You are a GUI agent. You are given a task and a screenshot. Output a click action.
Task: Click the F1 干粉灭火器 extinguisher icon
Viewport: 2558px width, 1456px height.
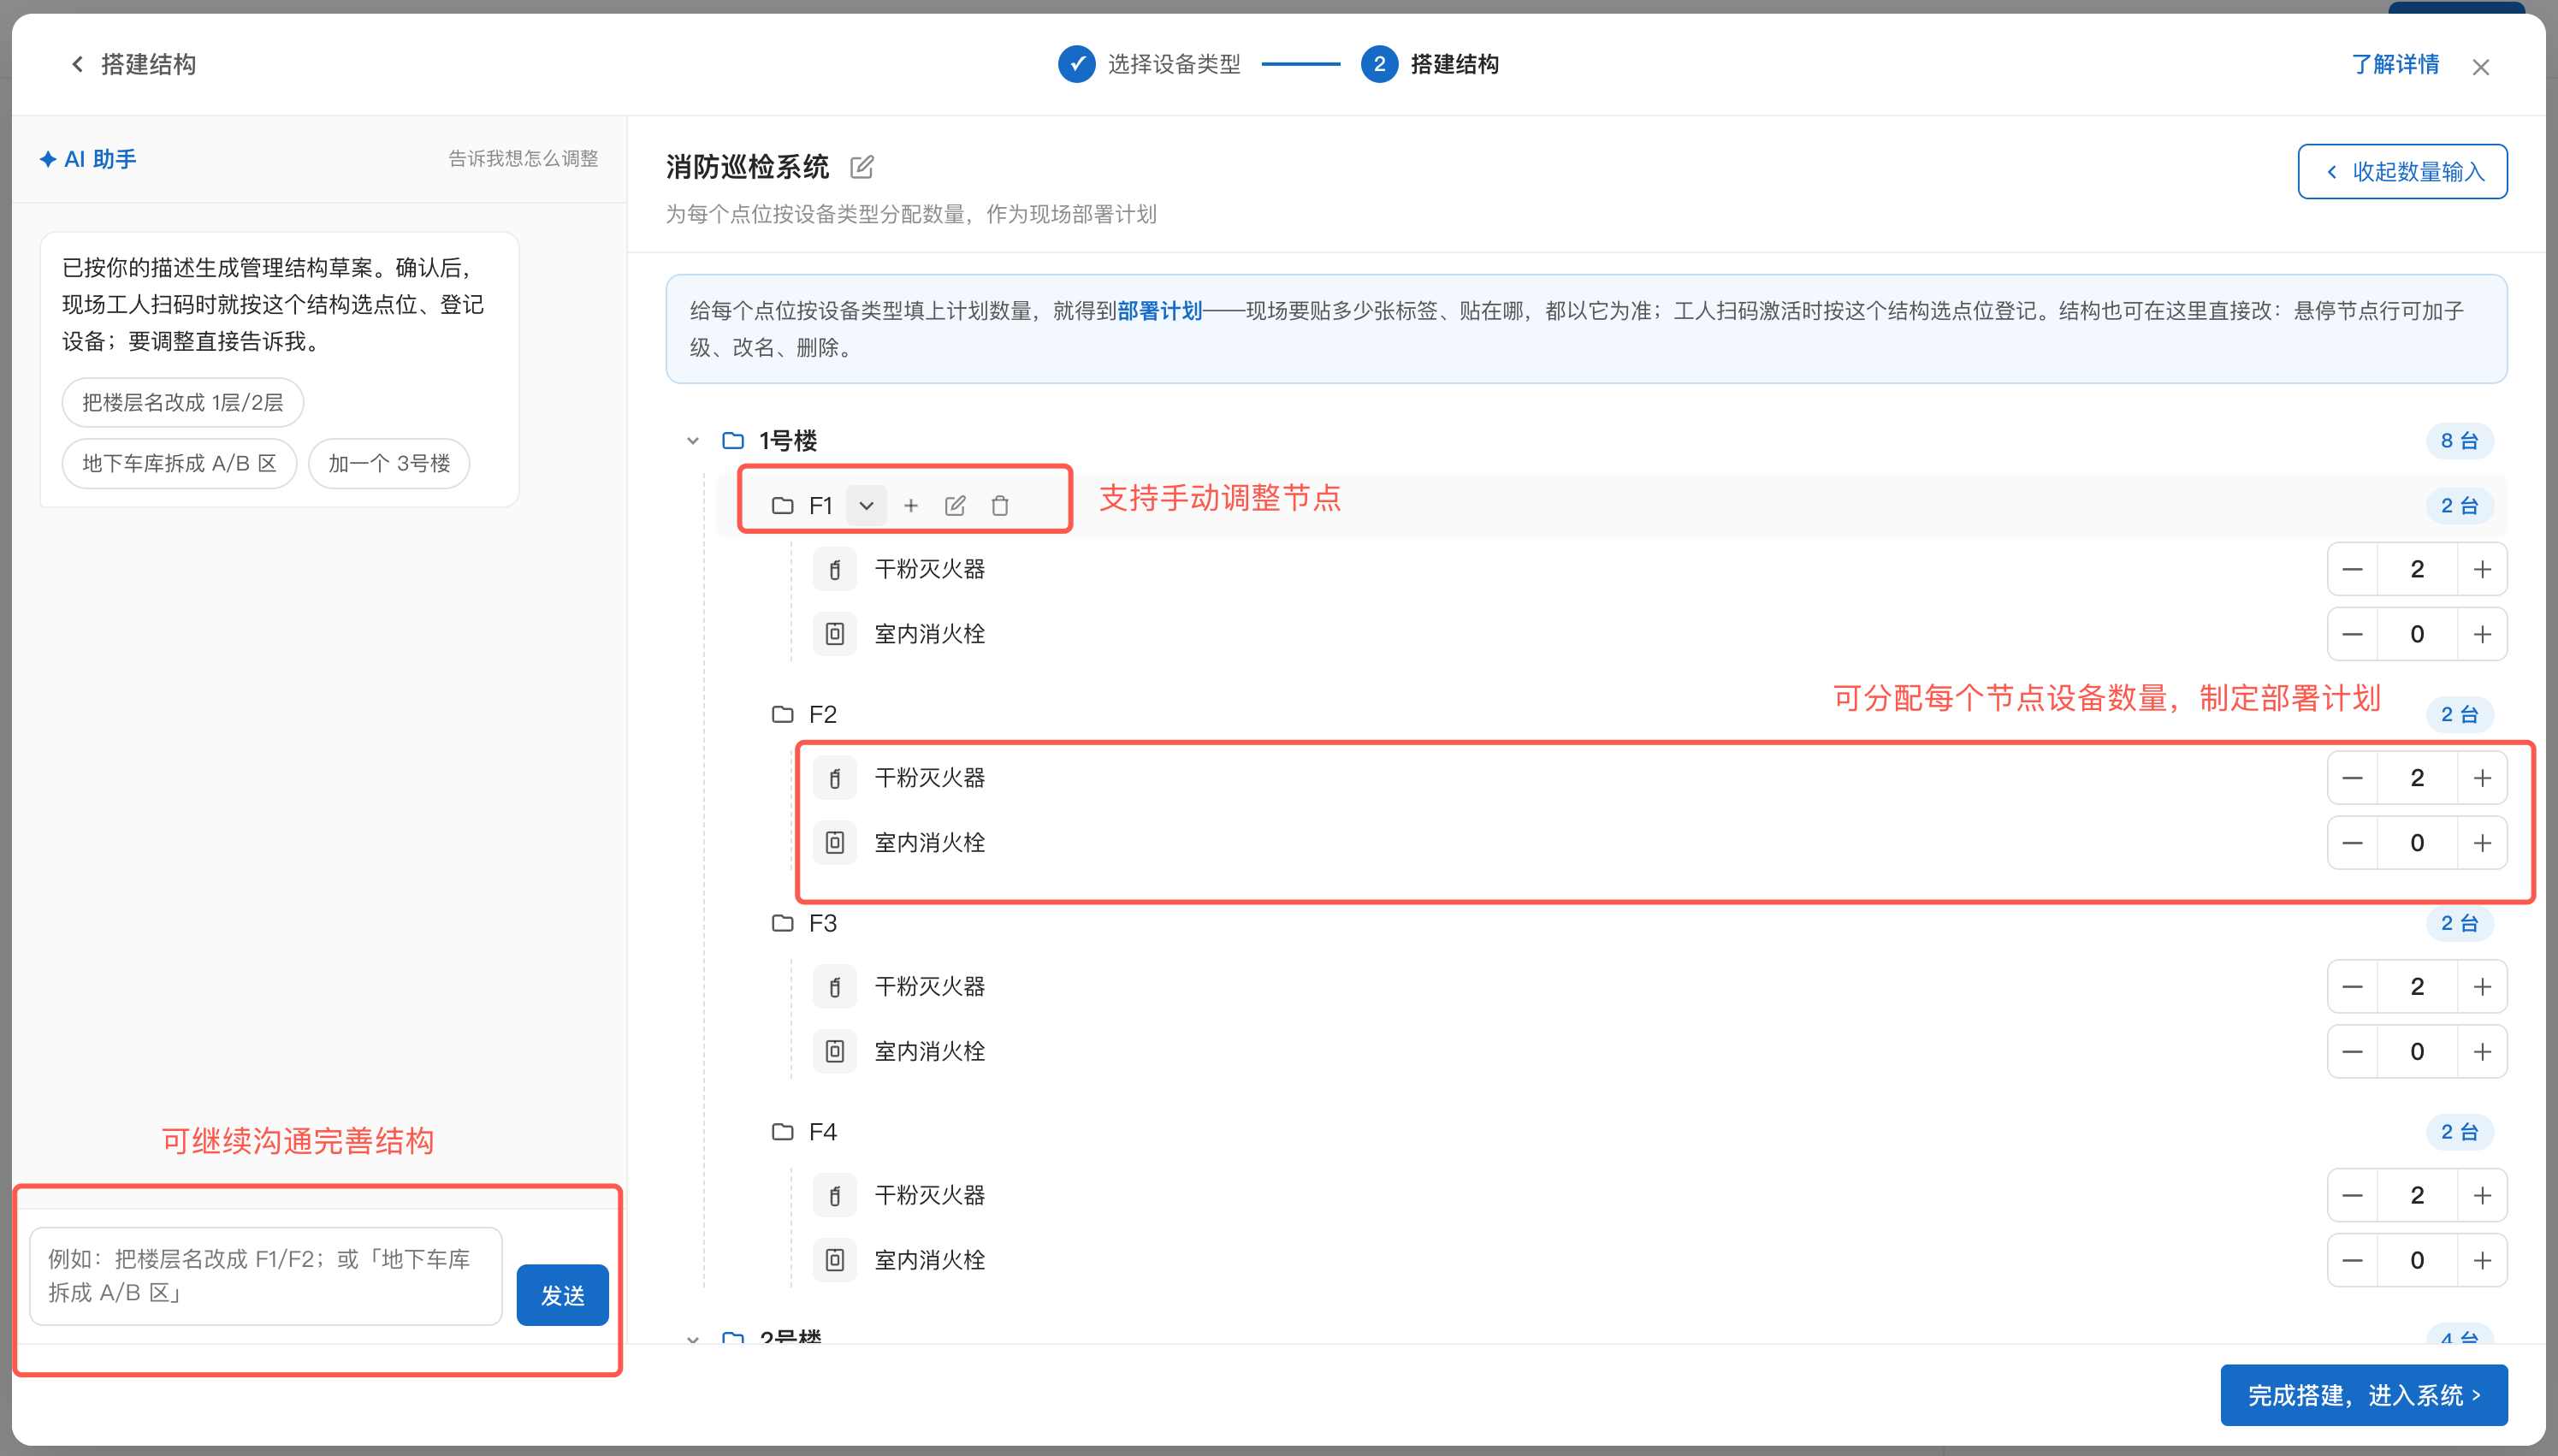[x=834, y=570]
